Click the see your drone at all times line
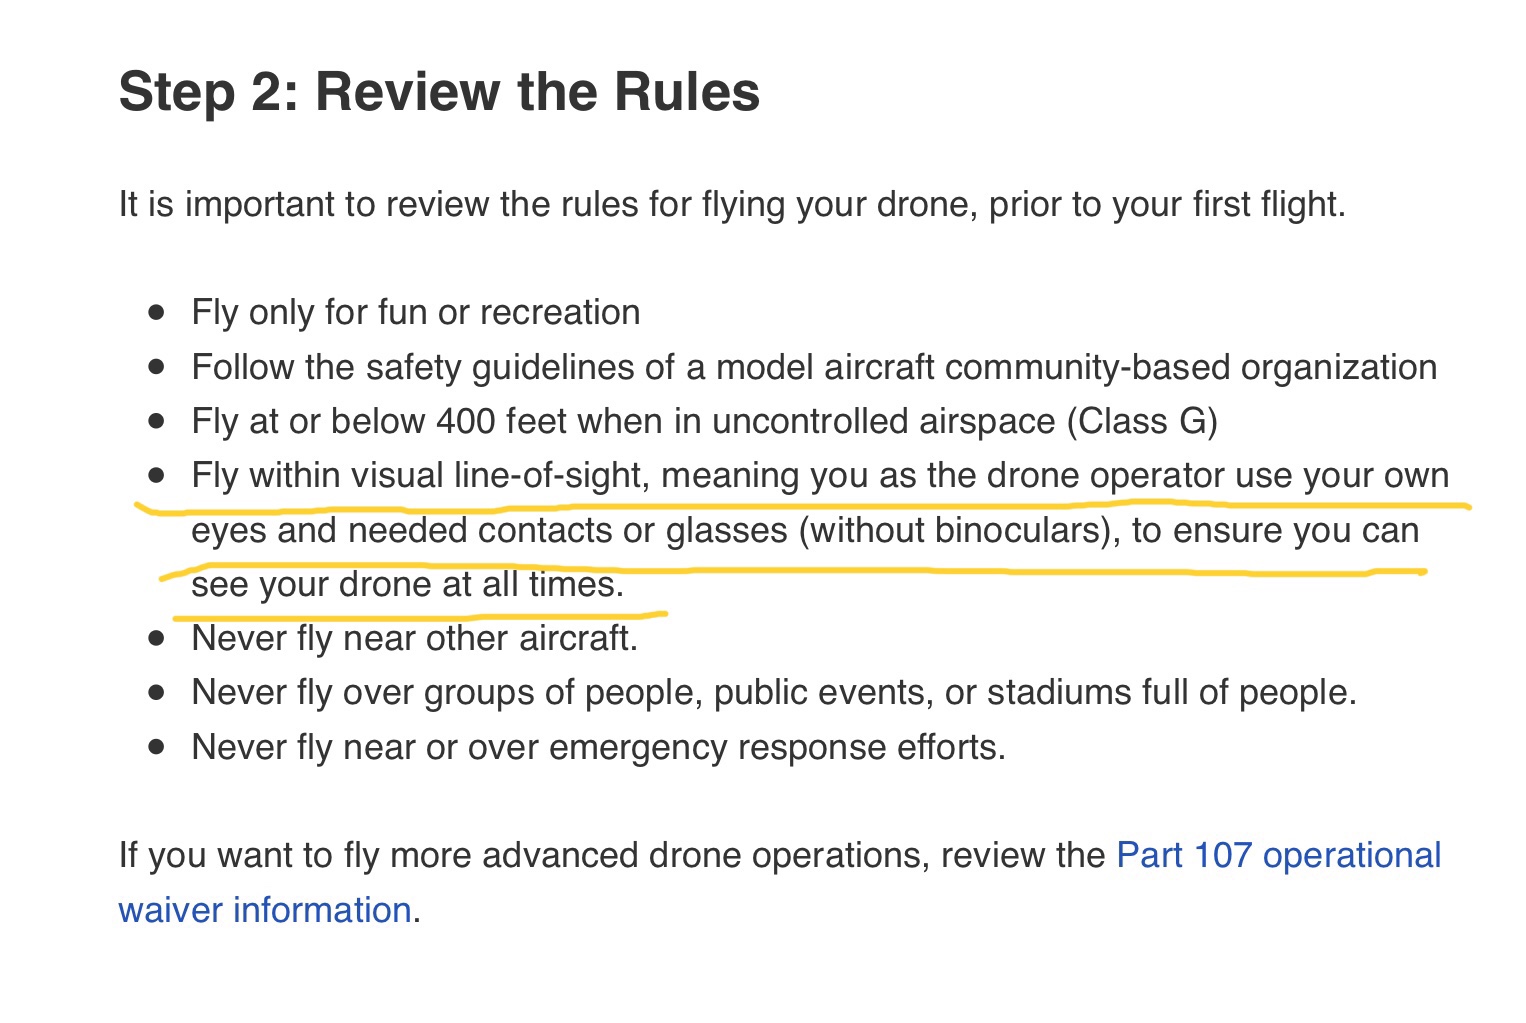Viewport: 1526px width, 1023px height. (x=408, y=585)
